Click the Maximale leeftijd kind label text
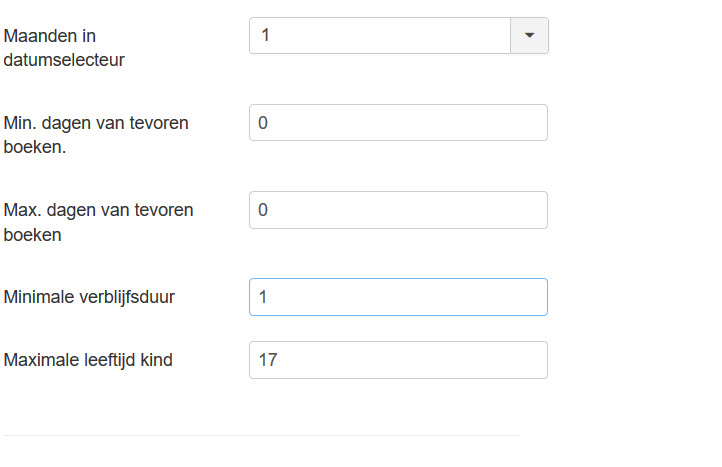This screenshot has width=722, height=467. [88, 360]
